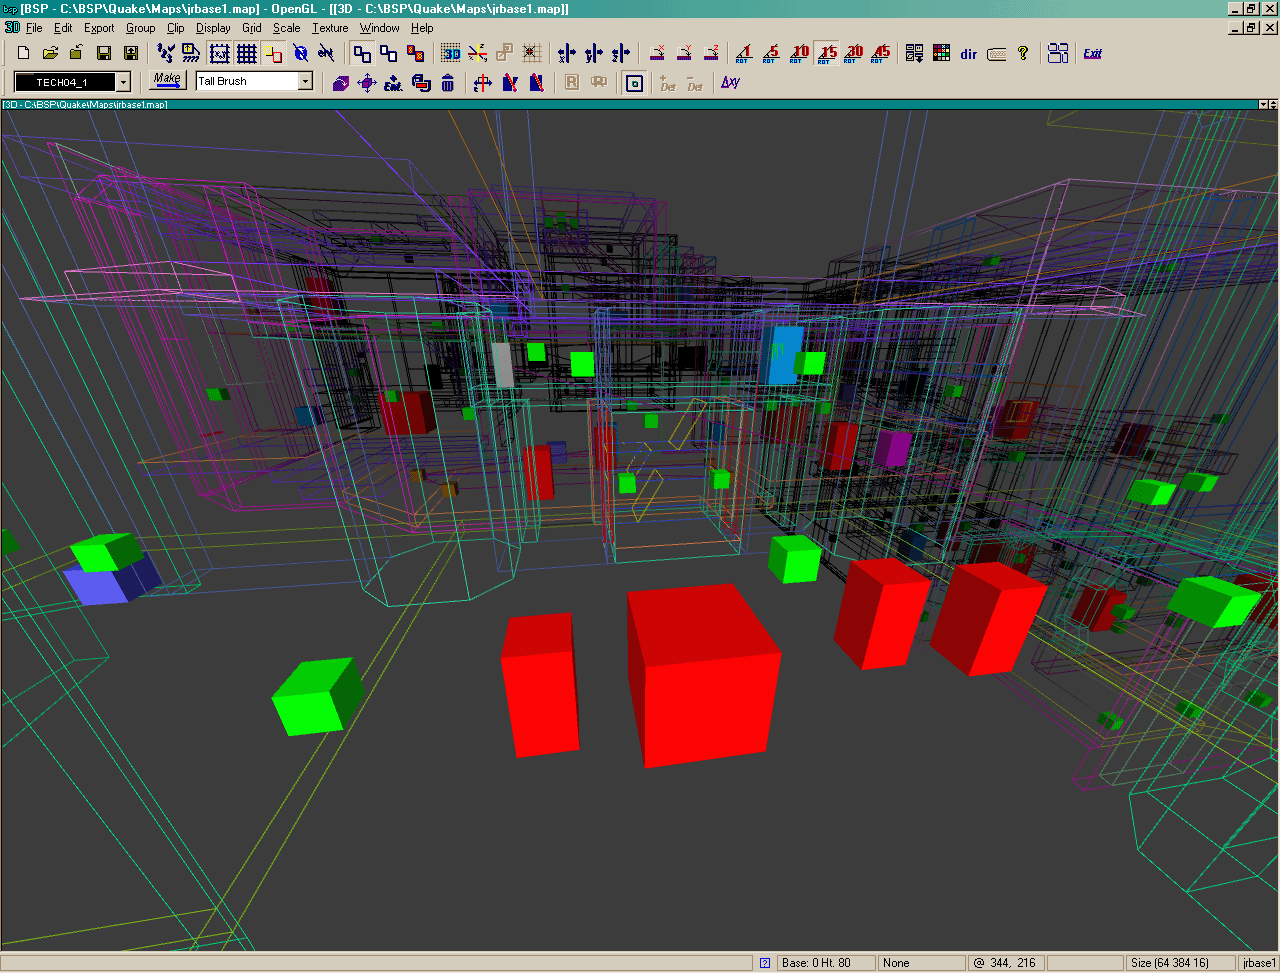Screen dimensions: 1280x973
Task: Click the status bar question mark icon
Action: (765, 963)
